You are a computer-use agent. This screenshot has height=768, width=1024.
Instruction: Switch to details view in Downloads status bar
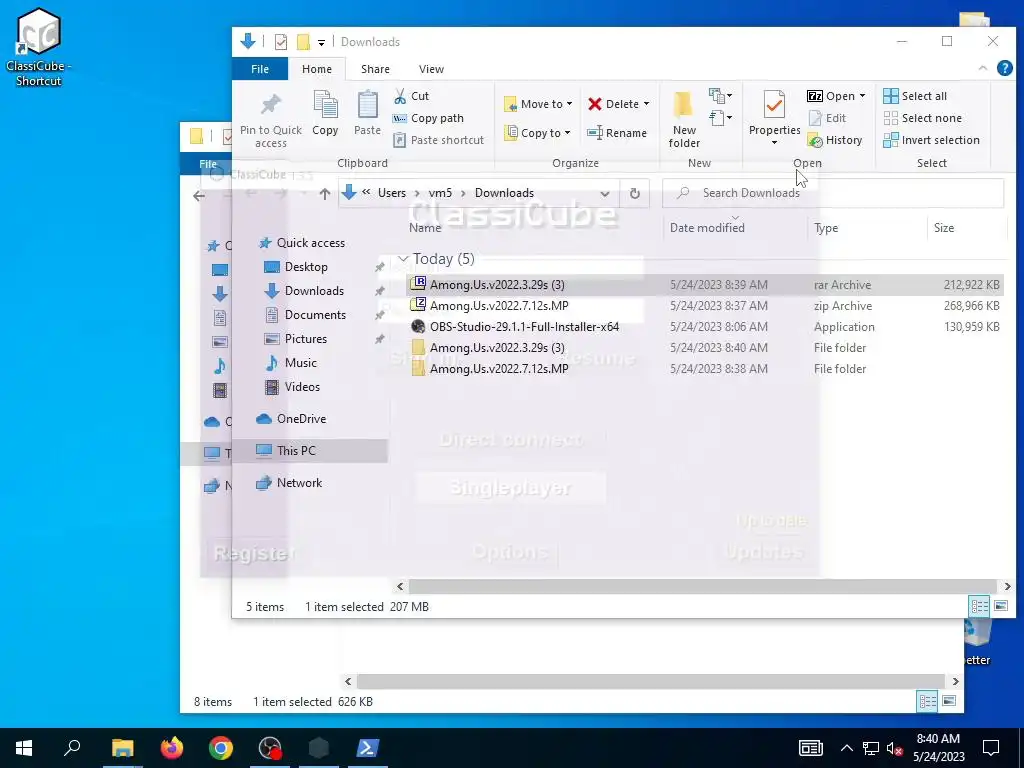979,606
